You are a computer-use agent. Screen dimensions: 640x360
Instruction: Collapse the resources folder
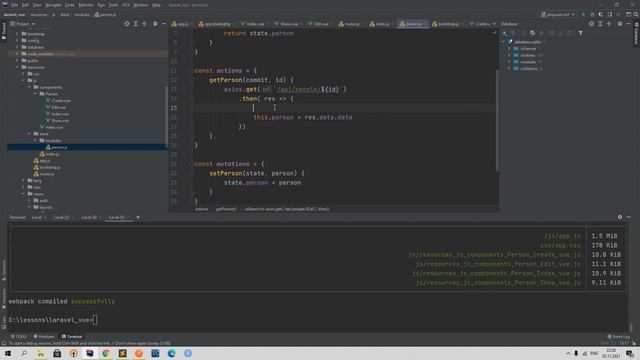[x=17, y=67]
